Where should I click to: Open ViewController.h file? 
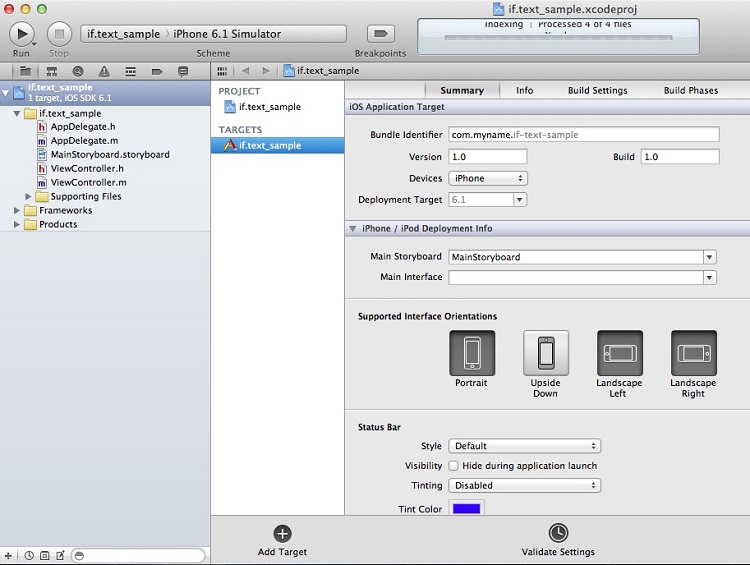click(x=87, y=168)
